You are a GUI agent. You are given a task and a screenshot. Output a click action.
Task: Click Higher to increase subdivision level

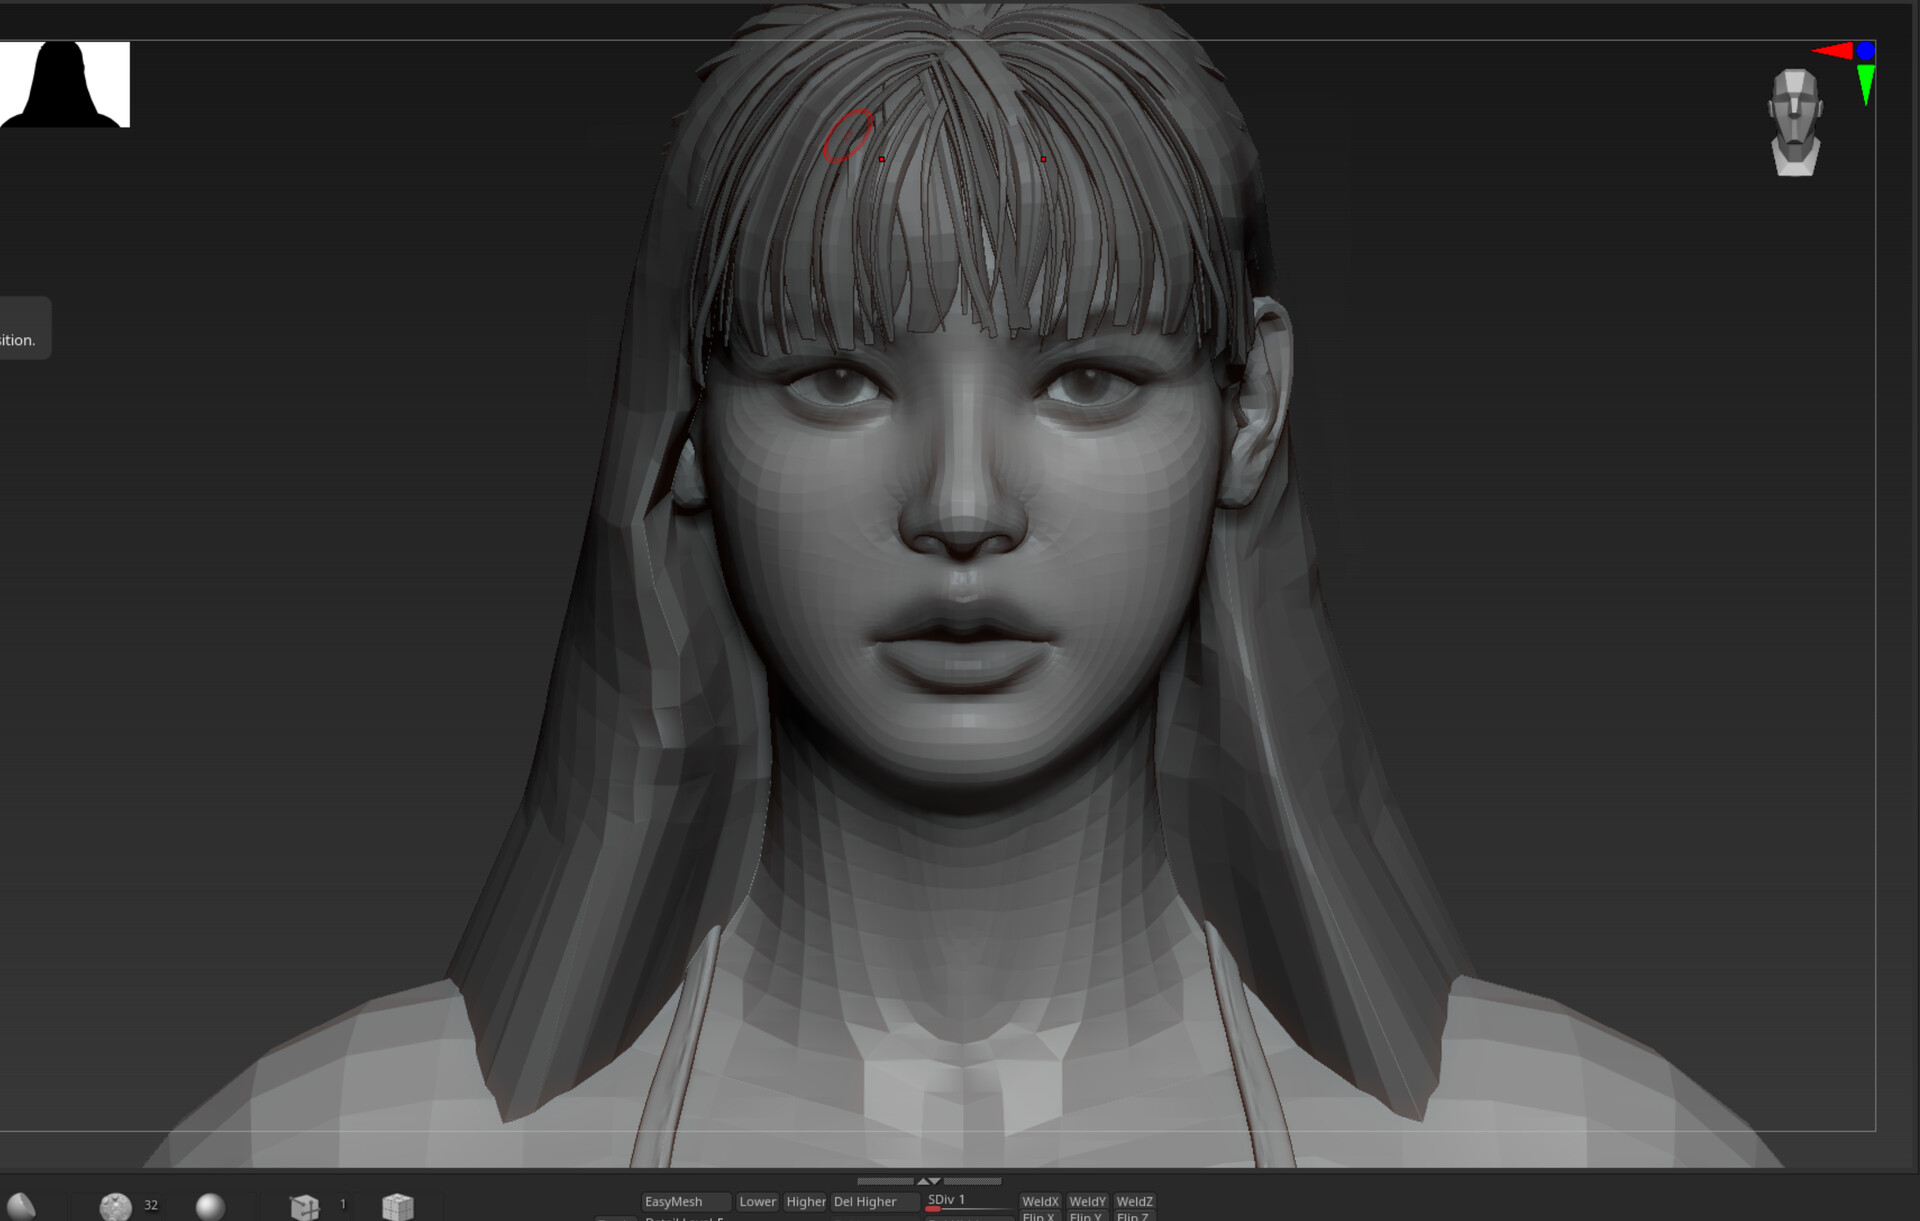click(x=806, y=1202)
